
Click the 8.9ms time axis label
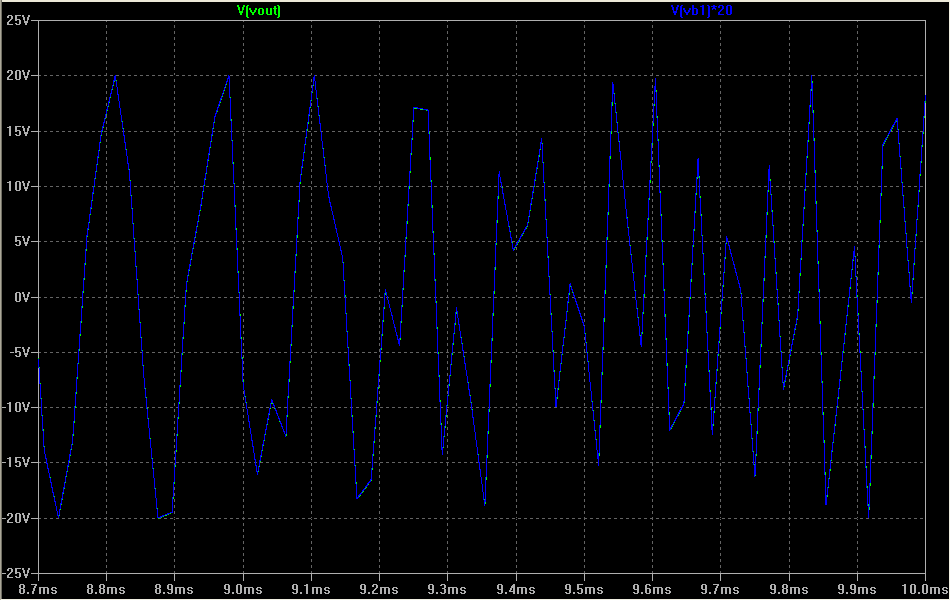pos(174,589)
